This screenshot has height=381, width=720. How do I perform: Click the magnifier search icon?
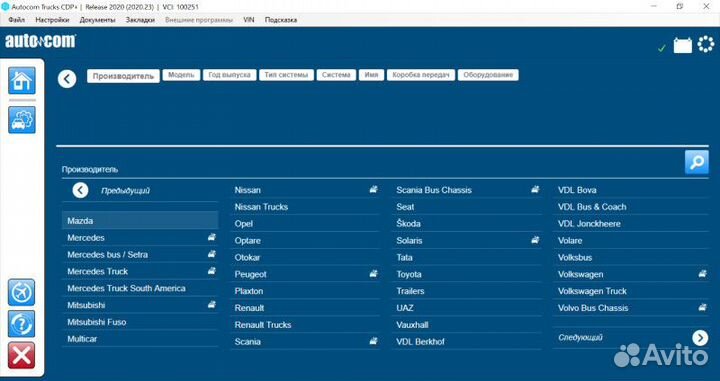pos(697,162)
